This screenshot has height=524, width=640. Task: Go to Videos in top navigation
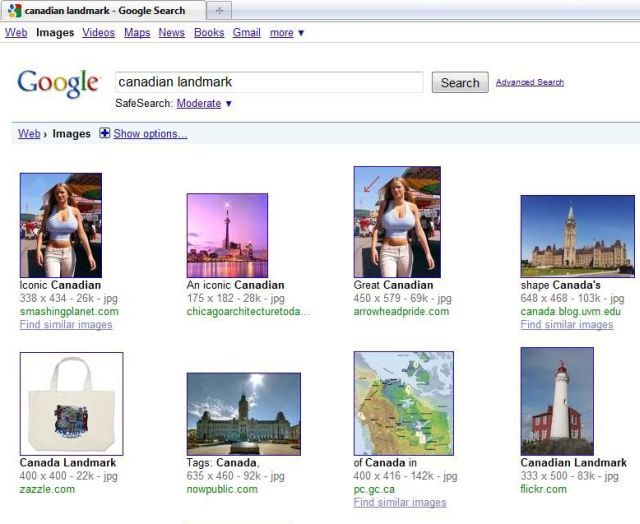pyautogui.click(x=98, y=33)
